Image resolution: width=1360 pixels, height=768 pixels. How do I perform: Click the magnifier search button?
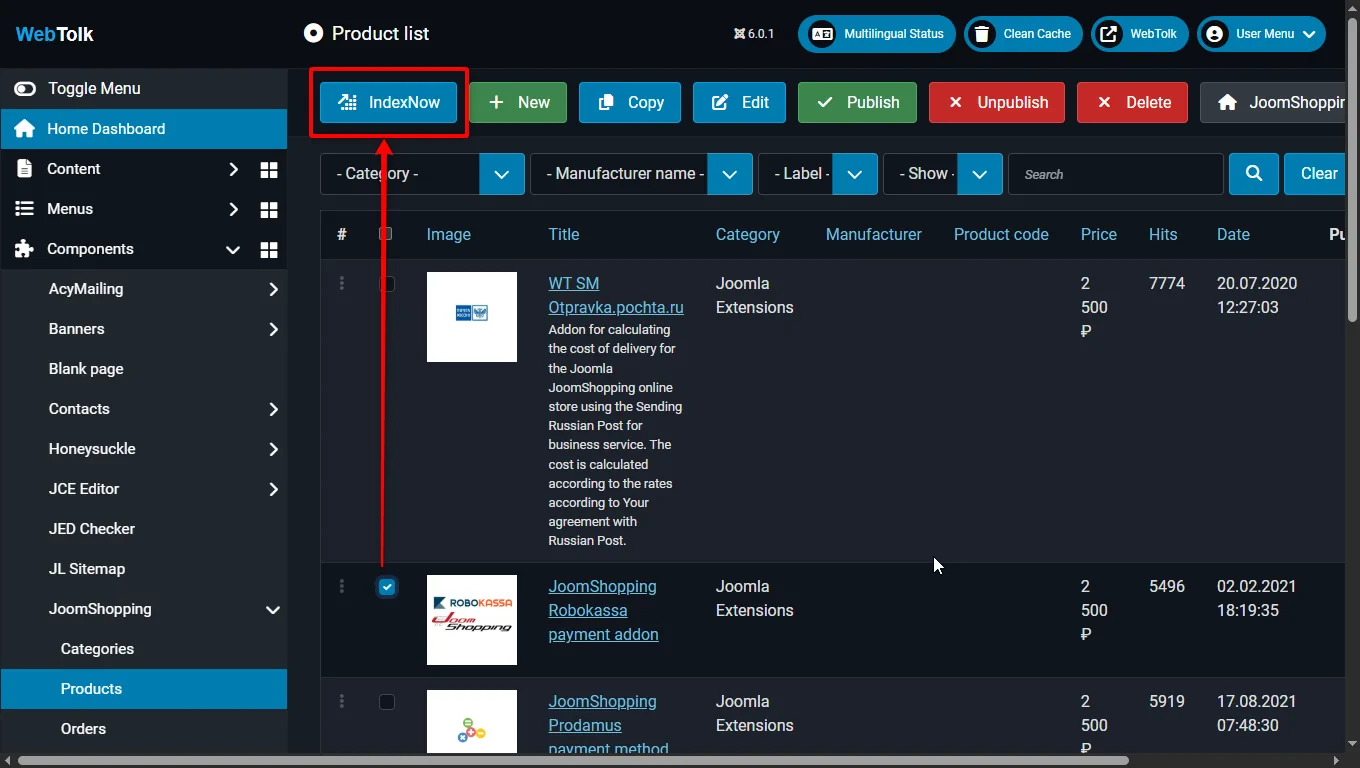(x=1253, y=174)
